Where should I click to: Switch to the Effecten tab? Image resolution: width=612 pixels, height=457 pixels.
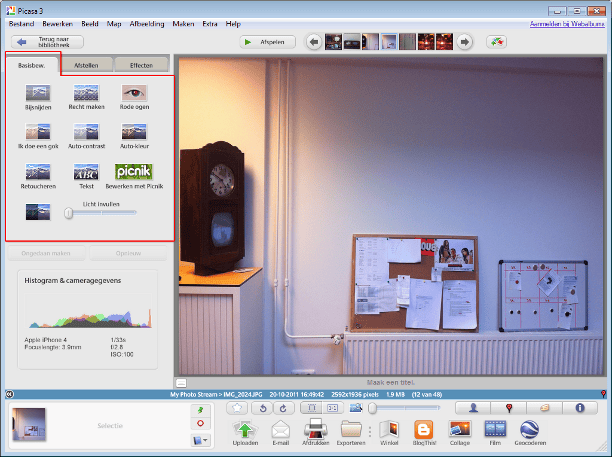[141, 65]
